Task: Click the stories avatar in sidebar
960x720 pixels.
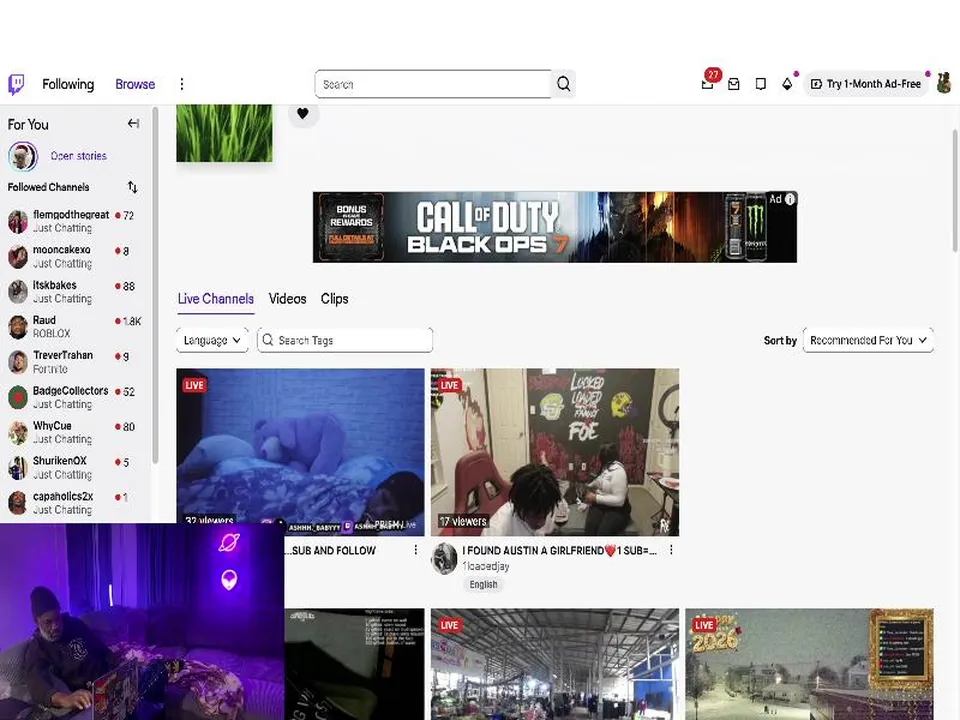Action: point(23,156)
